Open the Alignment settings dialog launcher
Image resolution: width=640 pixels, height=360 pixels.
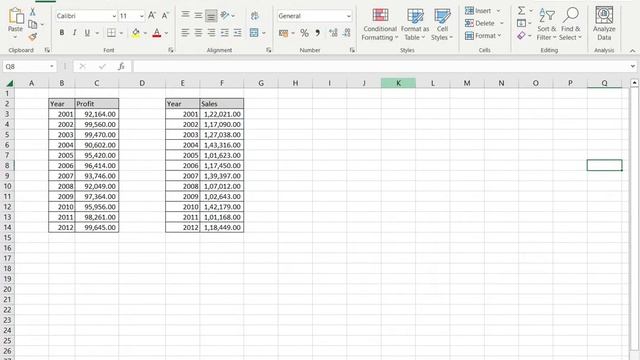269,50
